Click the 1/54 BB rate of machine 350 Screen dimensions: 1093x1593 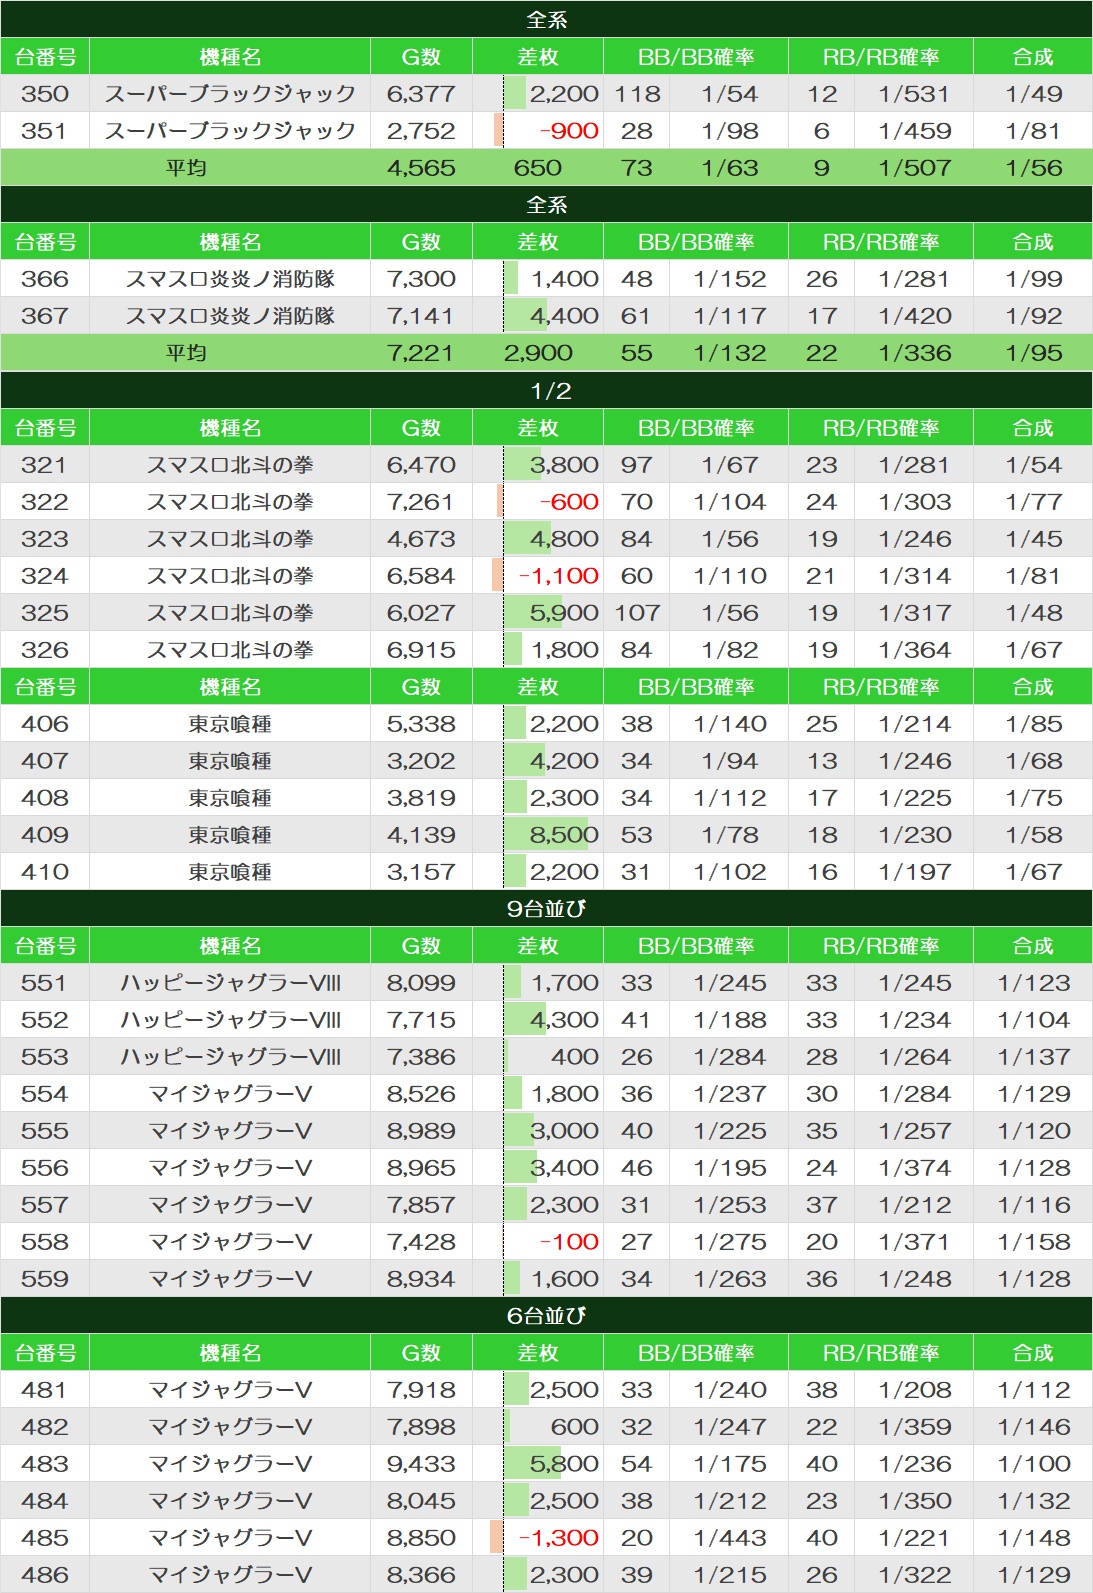(x=730, y=94)
